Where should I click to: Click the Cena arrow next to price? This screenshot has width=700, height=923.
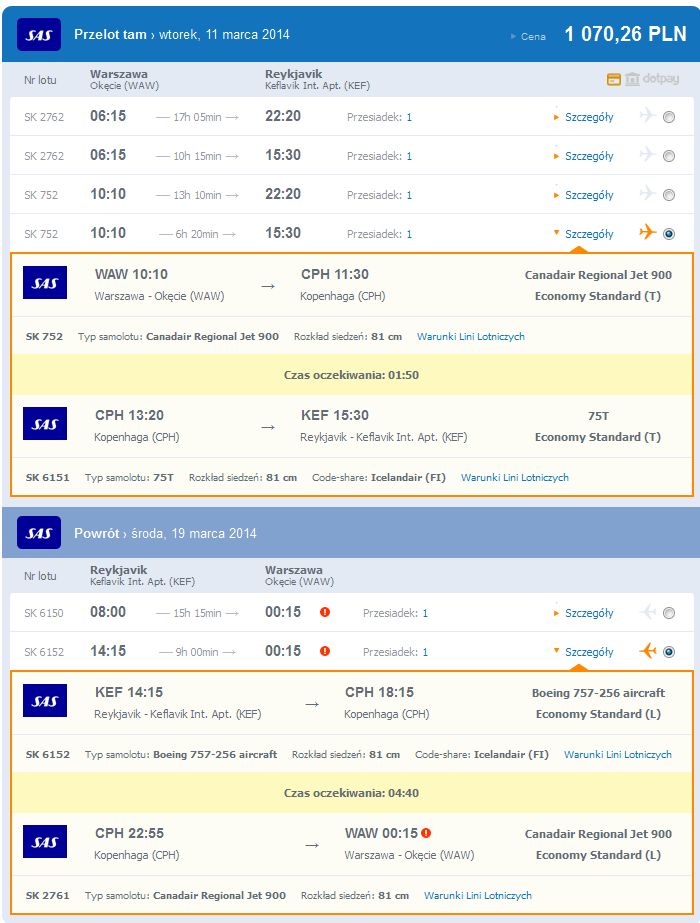pyautogui.click(x=513, y=36)
